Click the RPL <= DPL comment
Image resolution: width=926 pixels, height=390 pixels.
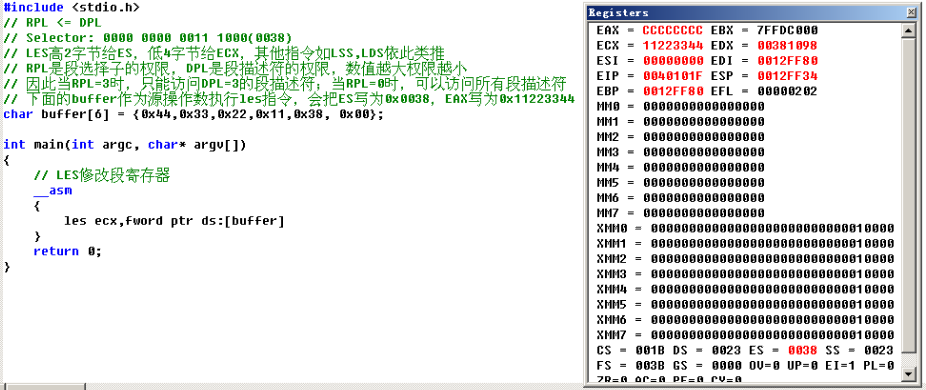[52, 23]
